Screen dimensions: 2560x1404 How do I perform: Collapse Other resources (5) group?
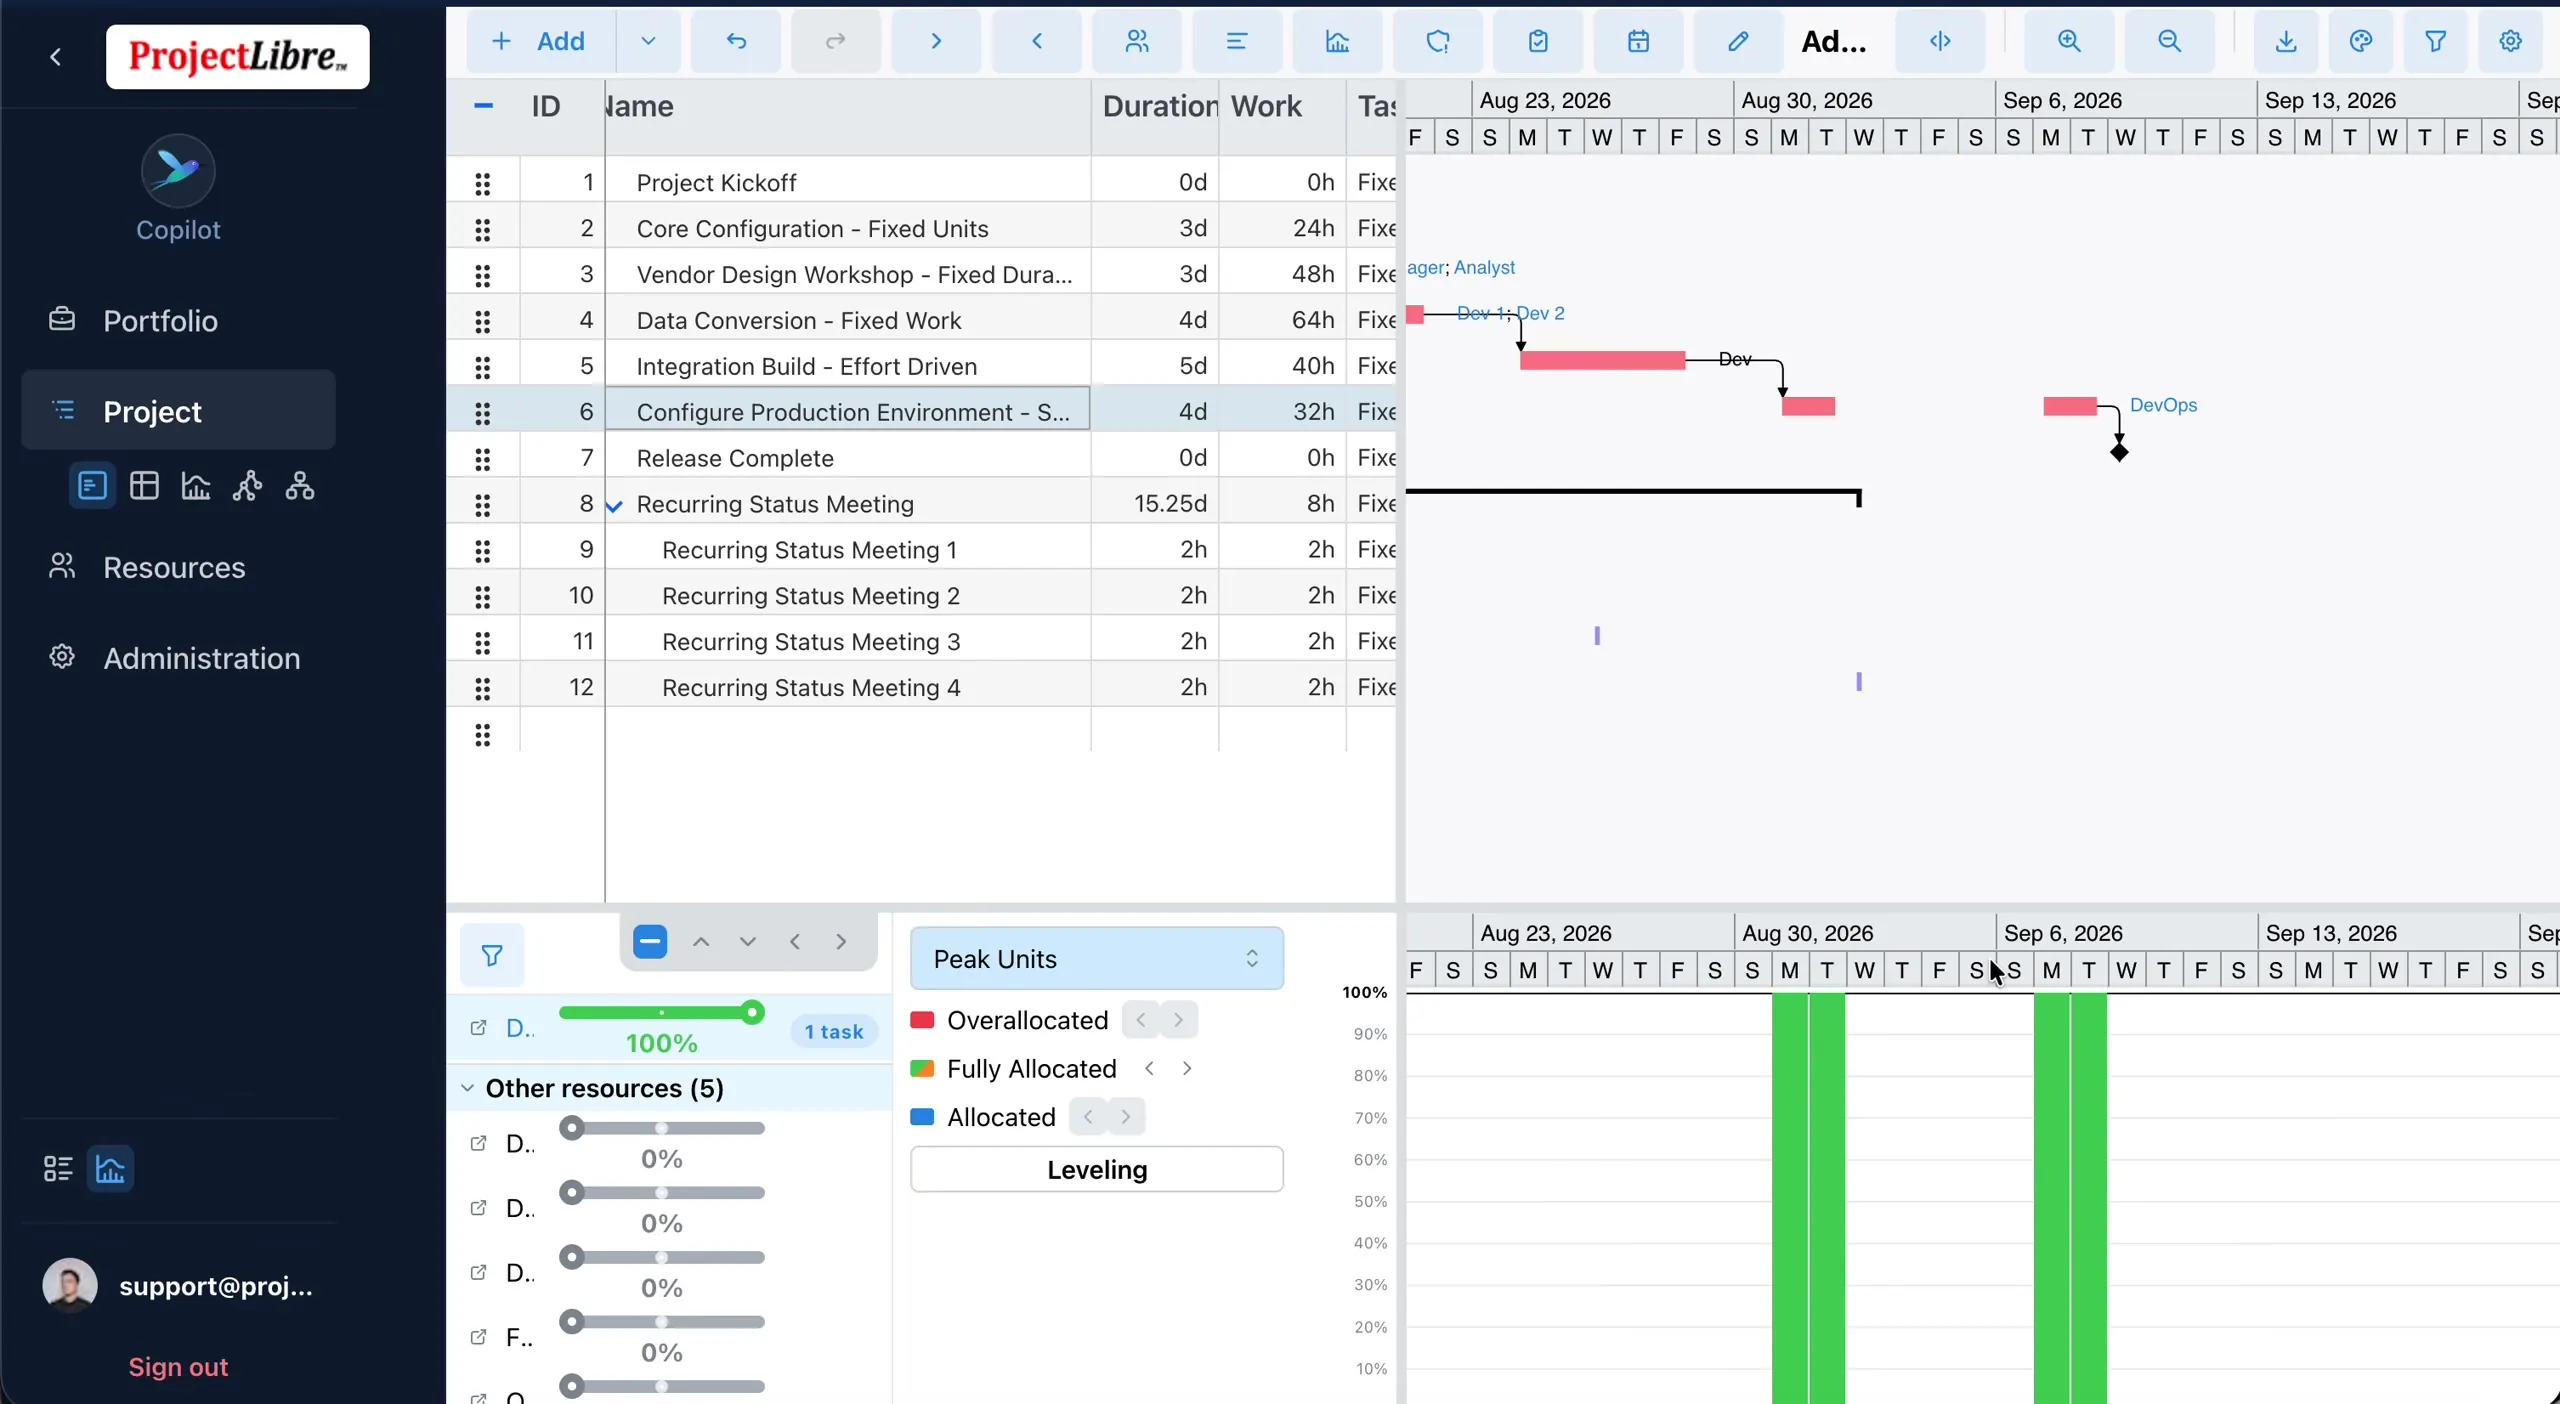(468, 1087)
